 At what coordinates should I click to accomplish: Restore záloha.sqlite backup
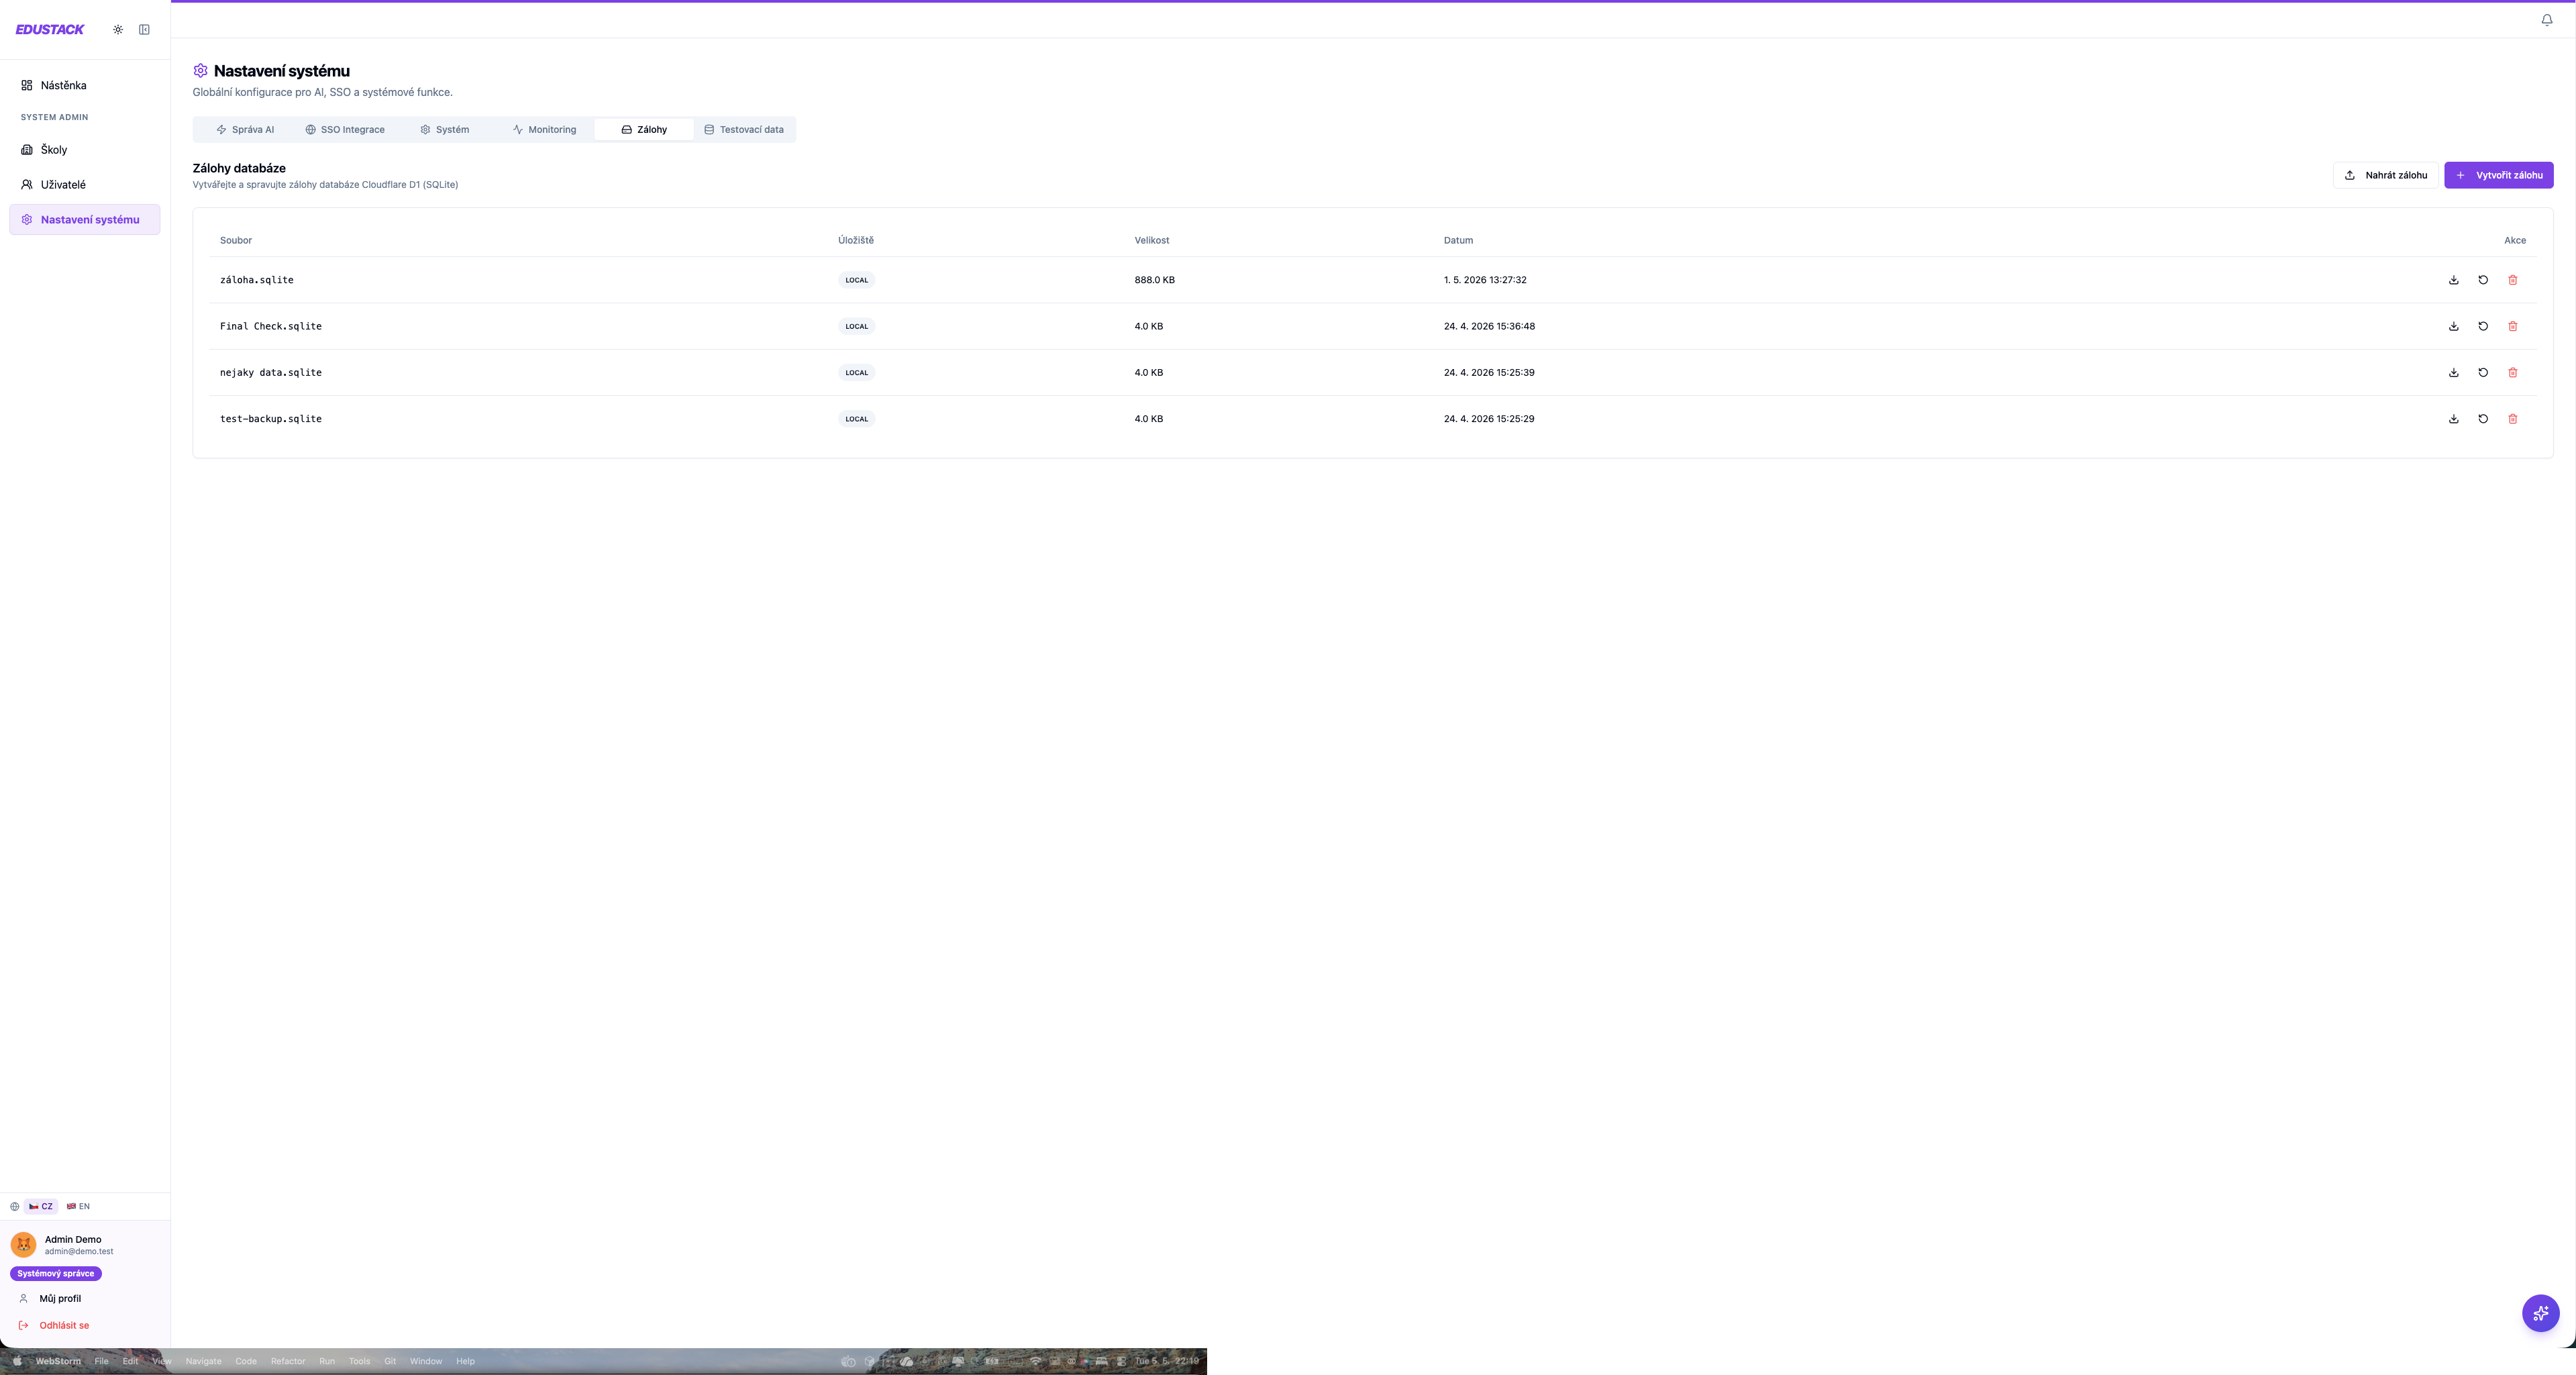(2483, 280)
